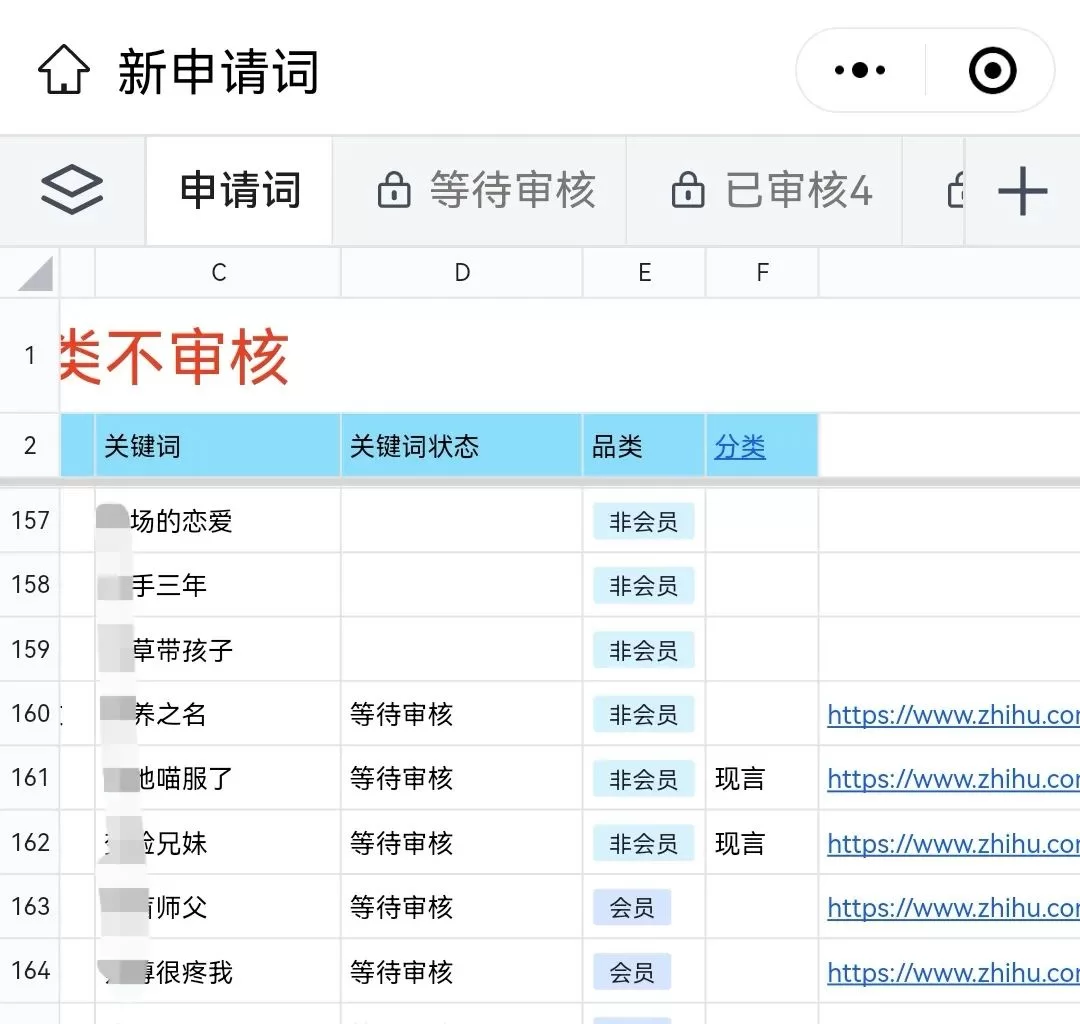The image size is (1080, 1024).
Task: Select row 159 header
Action: (x=30, y=650)
